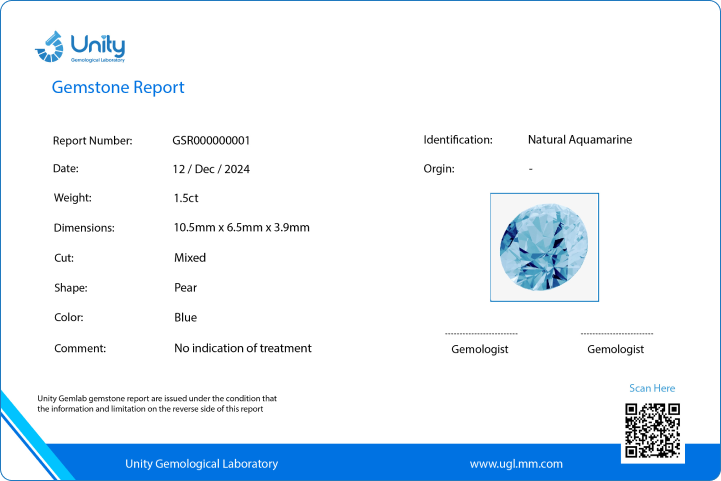Click the Shape value Pear
Viewport: 721px width, 481px height.
pos(185,288)
